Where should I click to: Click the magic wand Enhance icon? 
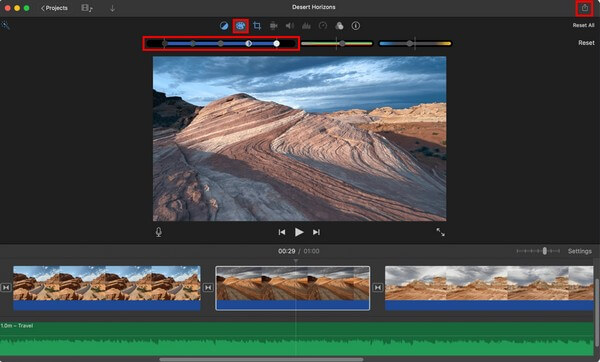(5, 26)
